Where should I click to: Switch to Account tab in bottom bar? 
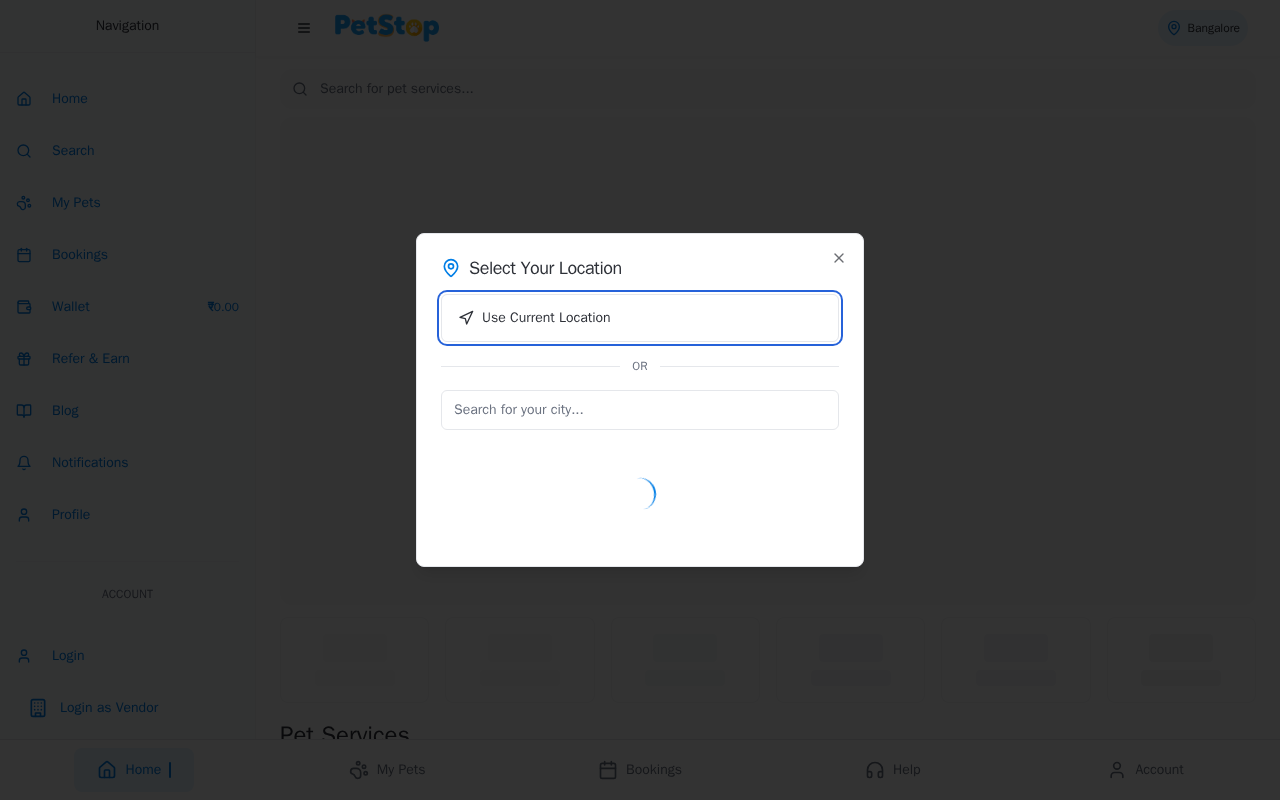(x=1146, y=770)
